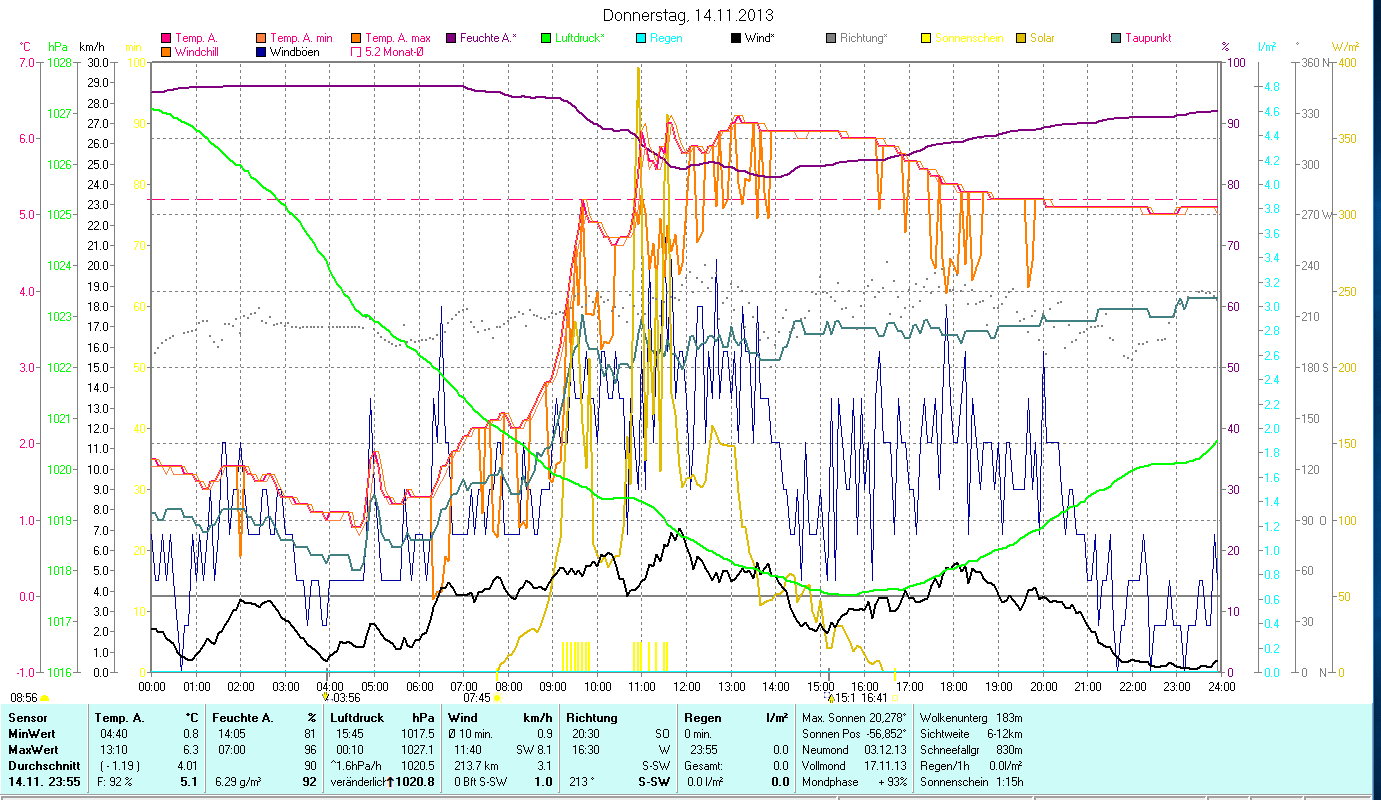Screen dimensions: 1381x800
Task: Click the current temperature value 5.1
Action: pos(190,781)
